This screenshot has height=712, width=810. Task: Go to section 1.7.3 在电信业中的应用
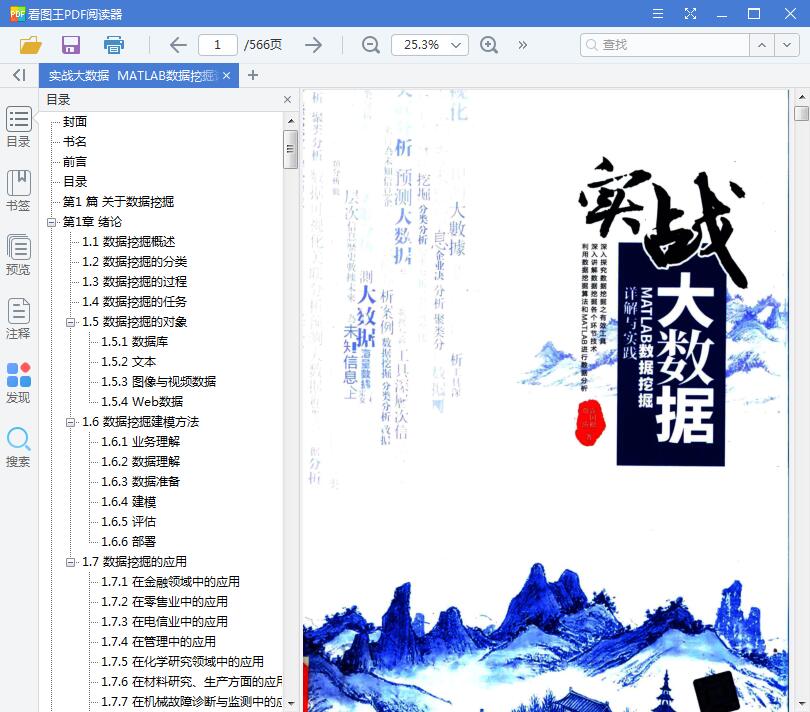[x=164, y=622]
